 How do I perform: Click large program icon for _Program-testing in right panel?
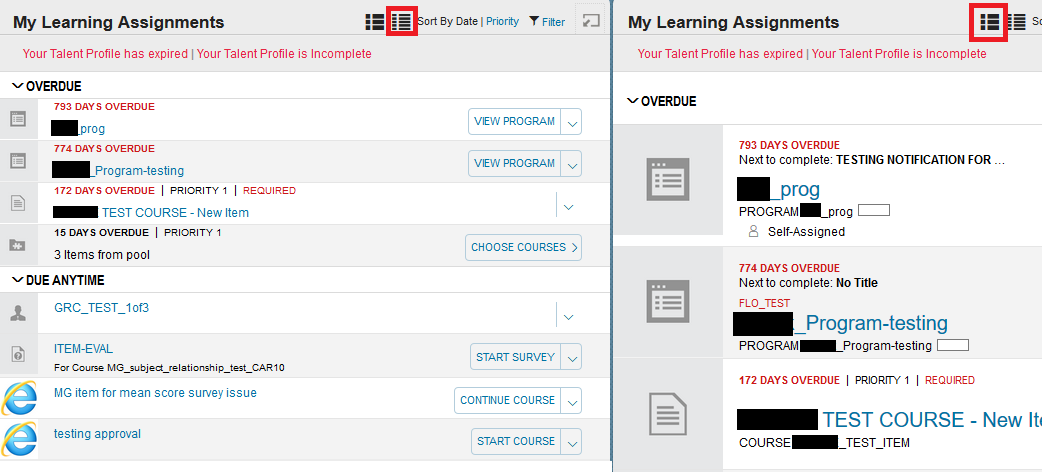coord(668,301)
